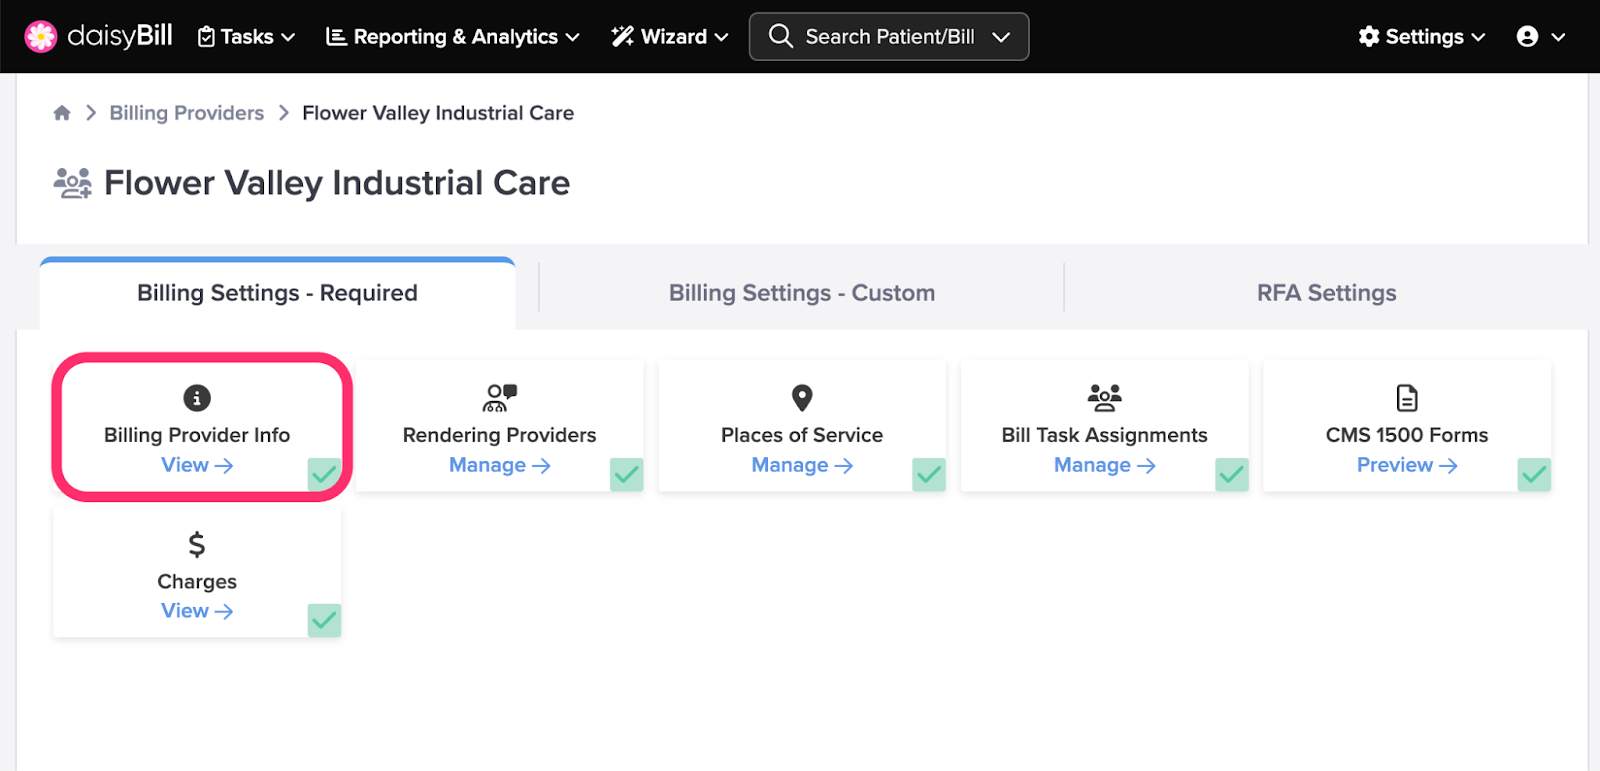This screenshot has height=771, width=1600.
Task: Click the user account avatar icon
Action: click(1527, 37)
